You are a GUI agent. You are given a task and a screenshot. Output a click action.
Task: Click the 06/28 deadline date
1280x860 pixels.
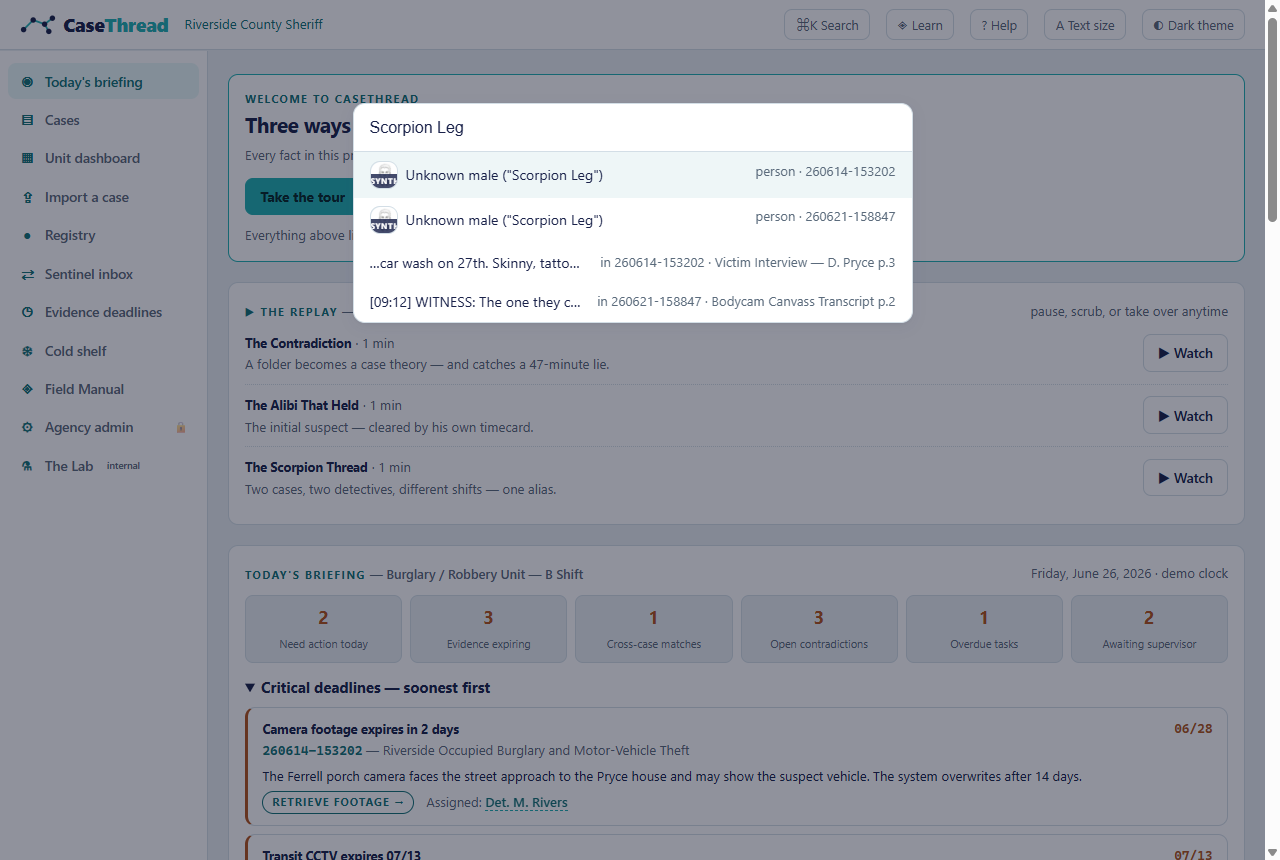[x=1193, y=729]
